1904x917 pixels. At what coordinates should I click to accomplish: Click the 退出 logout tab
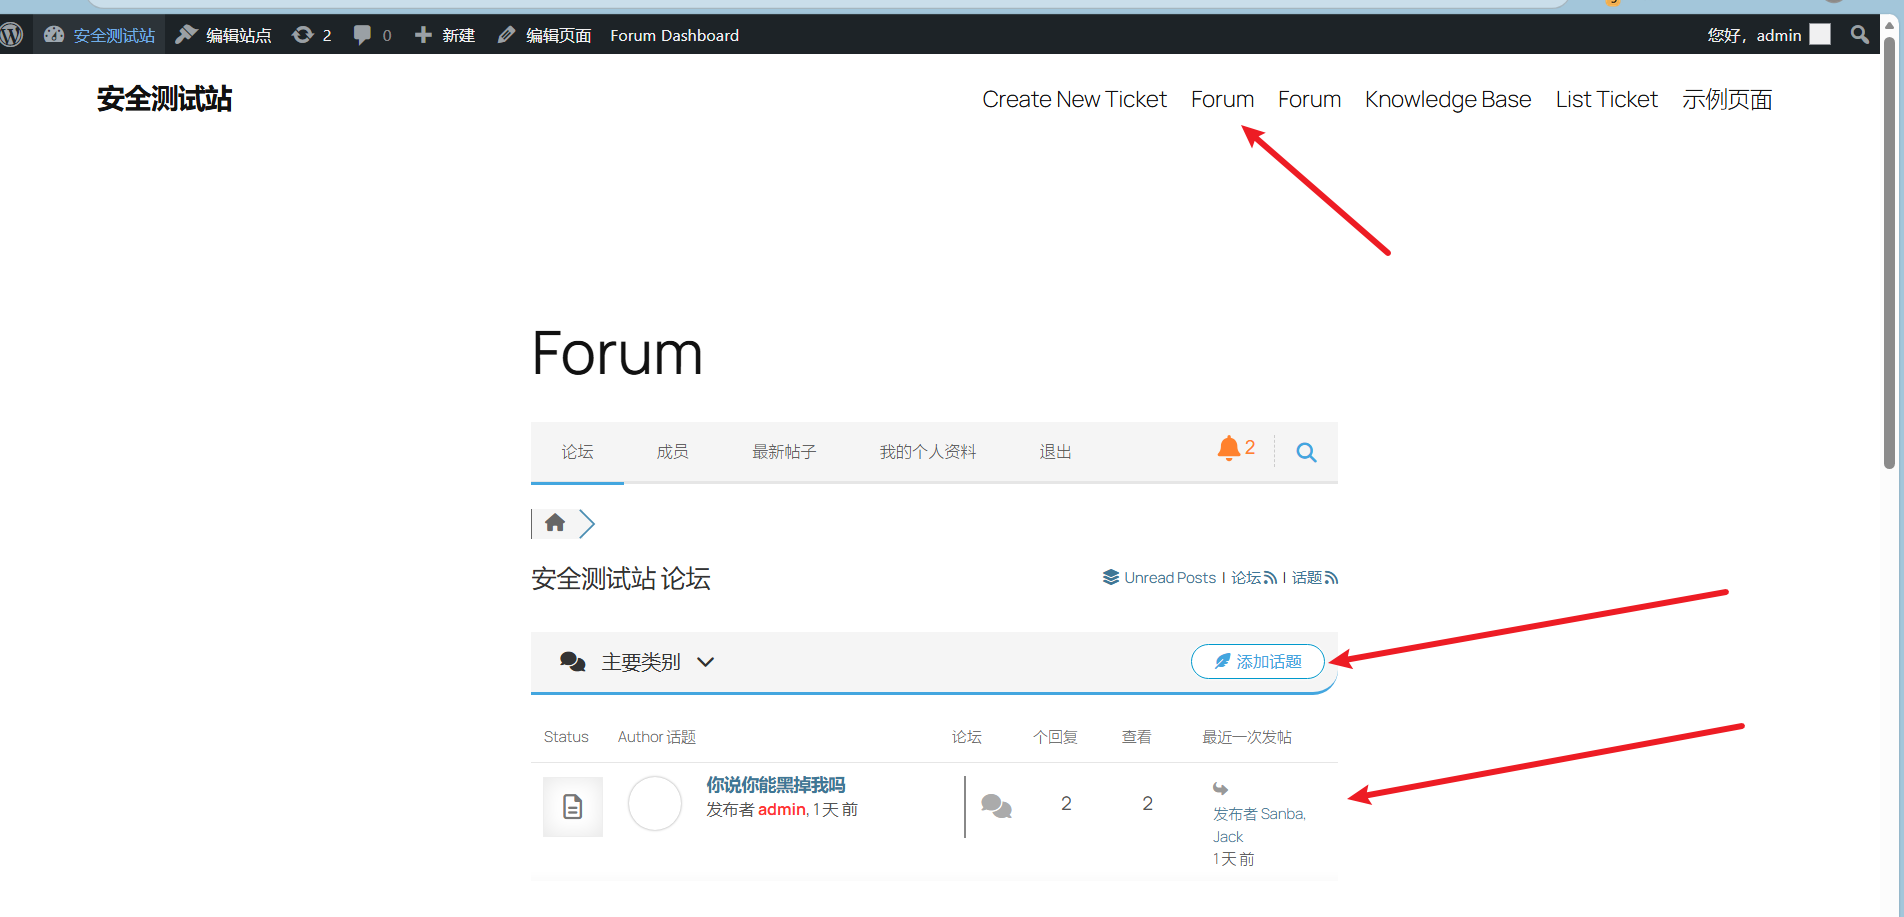click(x=1055, y=452)
